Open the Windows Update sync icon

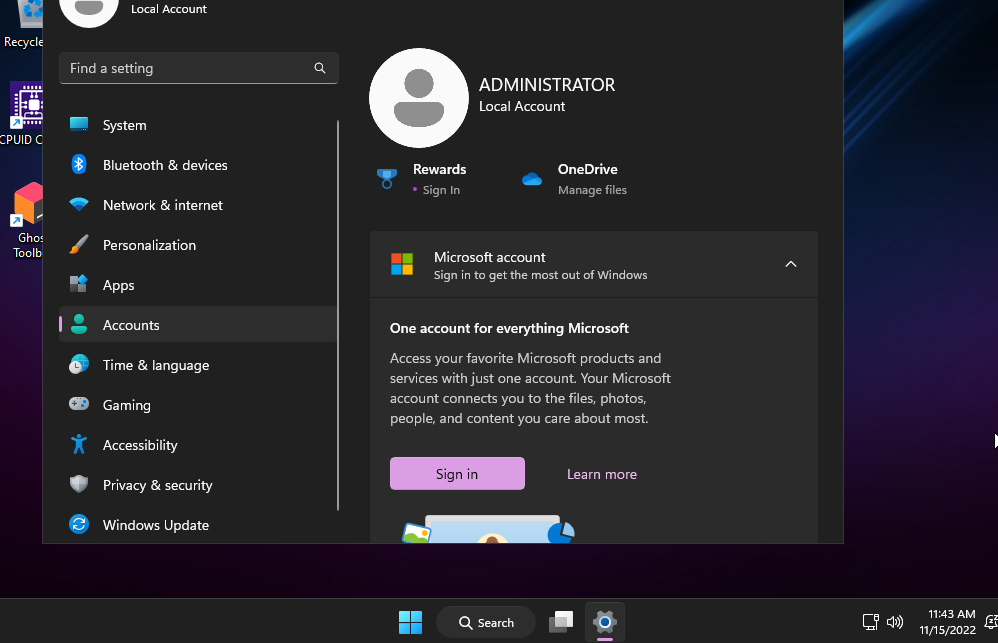(x=79, y=525)
